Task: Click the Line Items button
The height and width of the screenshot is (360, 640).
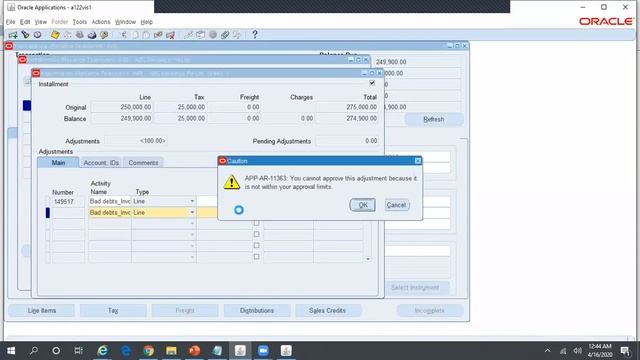Action: tap(42, 311)
